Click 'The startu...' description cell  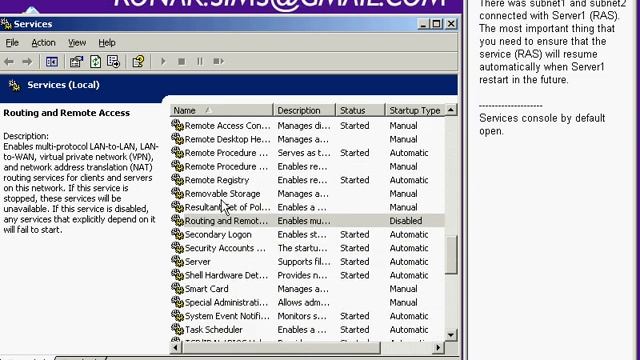pos(302,248)
